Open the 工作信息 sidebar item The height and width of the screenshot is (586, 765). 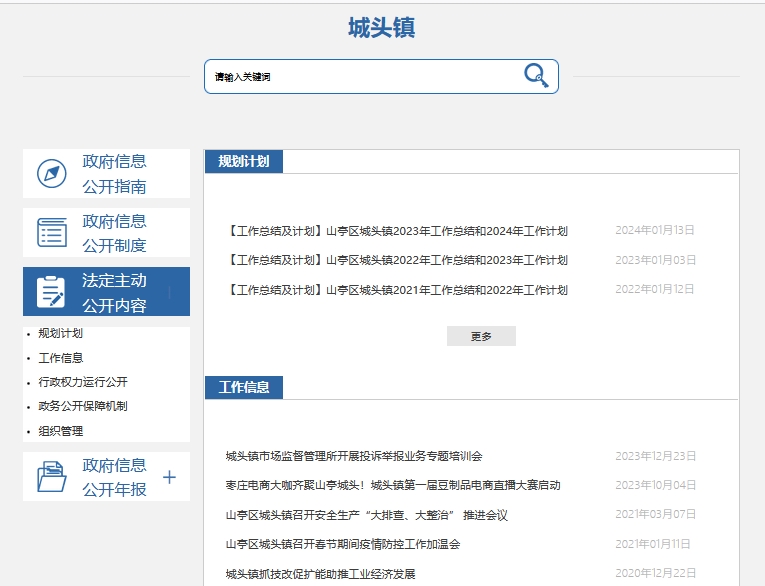tap(60, 358)
